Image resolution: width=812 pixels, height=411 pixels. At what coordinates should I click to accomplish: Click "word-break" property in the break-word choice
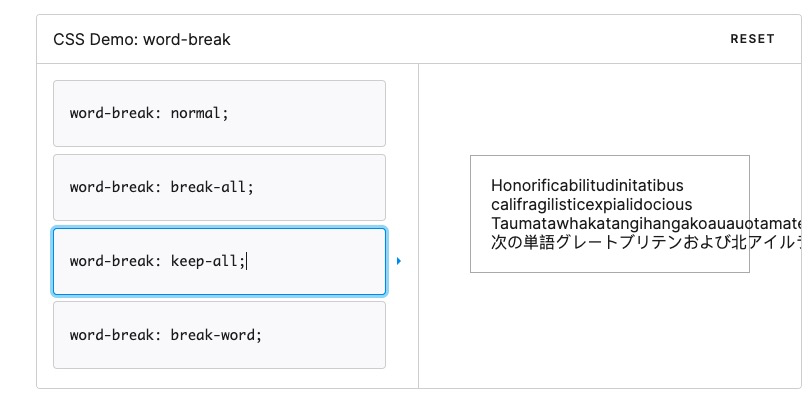[x=110, y=335]
